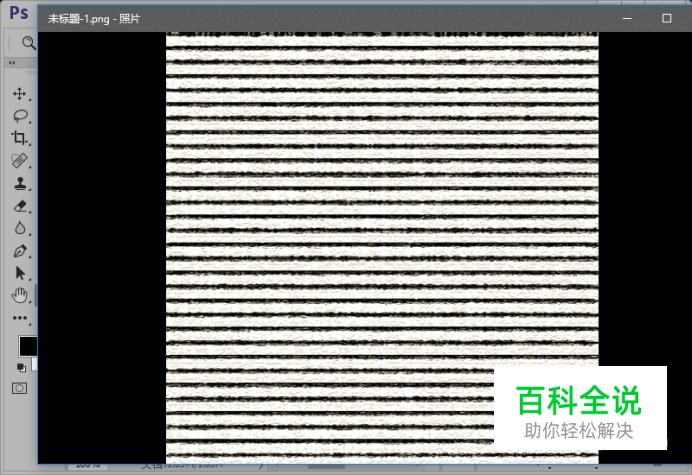Select the Move tool
The image size is (692, 475).
coord(19,94)
